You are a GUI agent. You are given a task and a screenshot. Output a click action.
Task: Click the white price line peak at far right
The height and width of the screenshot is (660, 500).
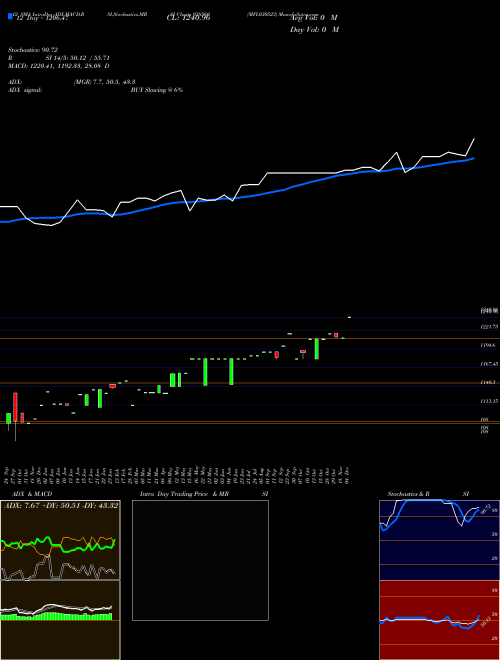click(474, 139)
